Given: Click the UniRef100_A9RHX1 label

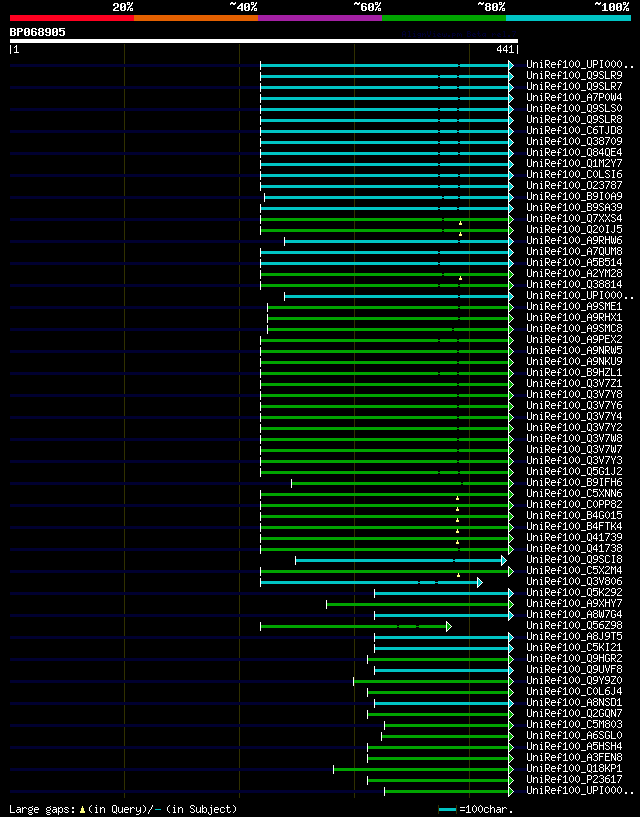Looking at the screenshot, I should [x=574, y=317].
